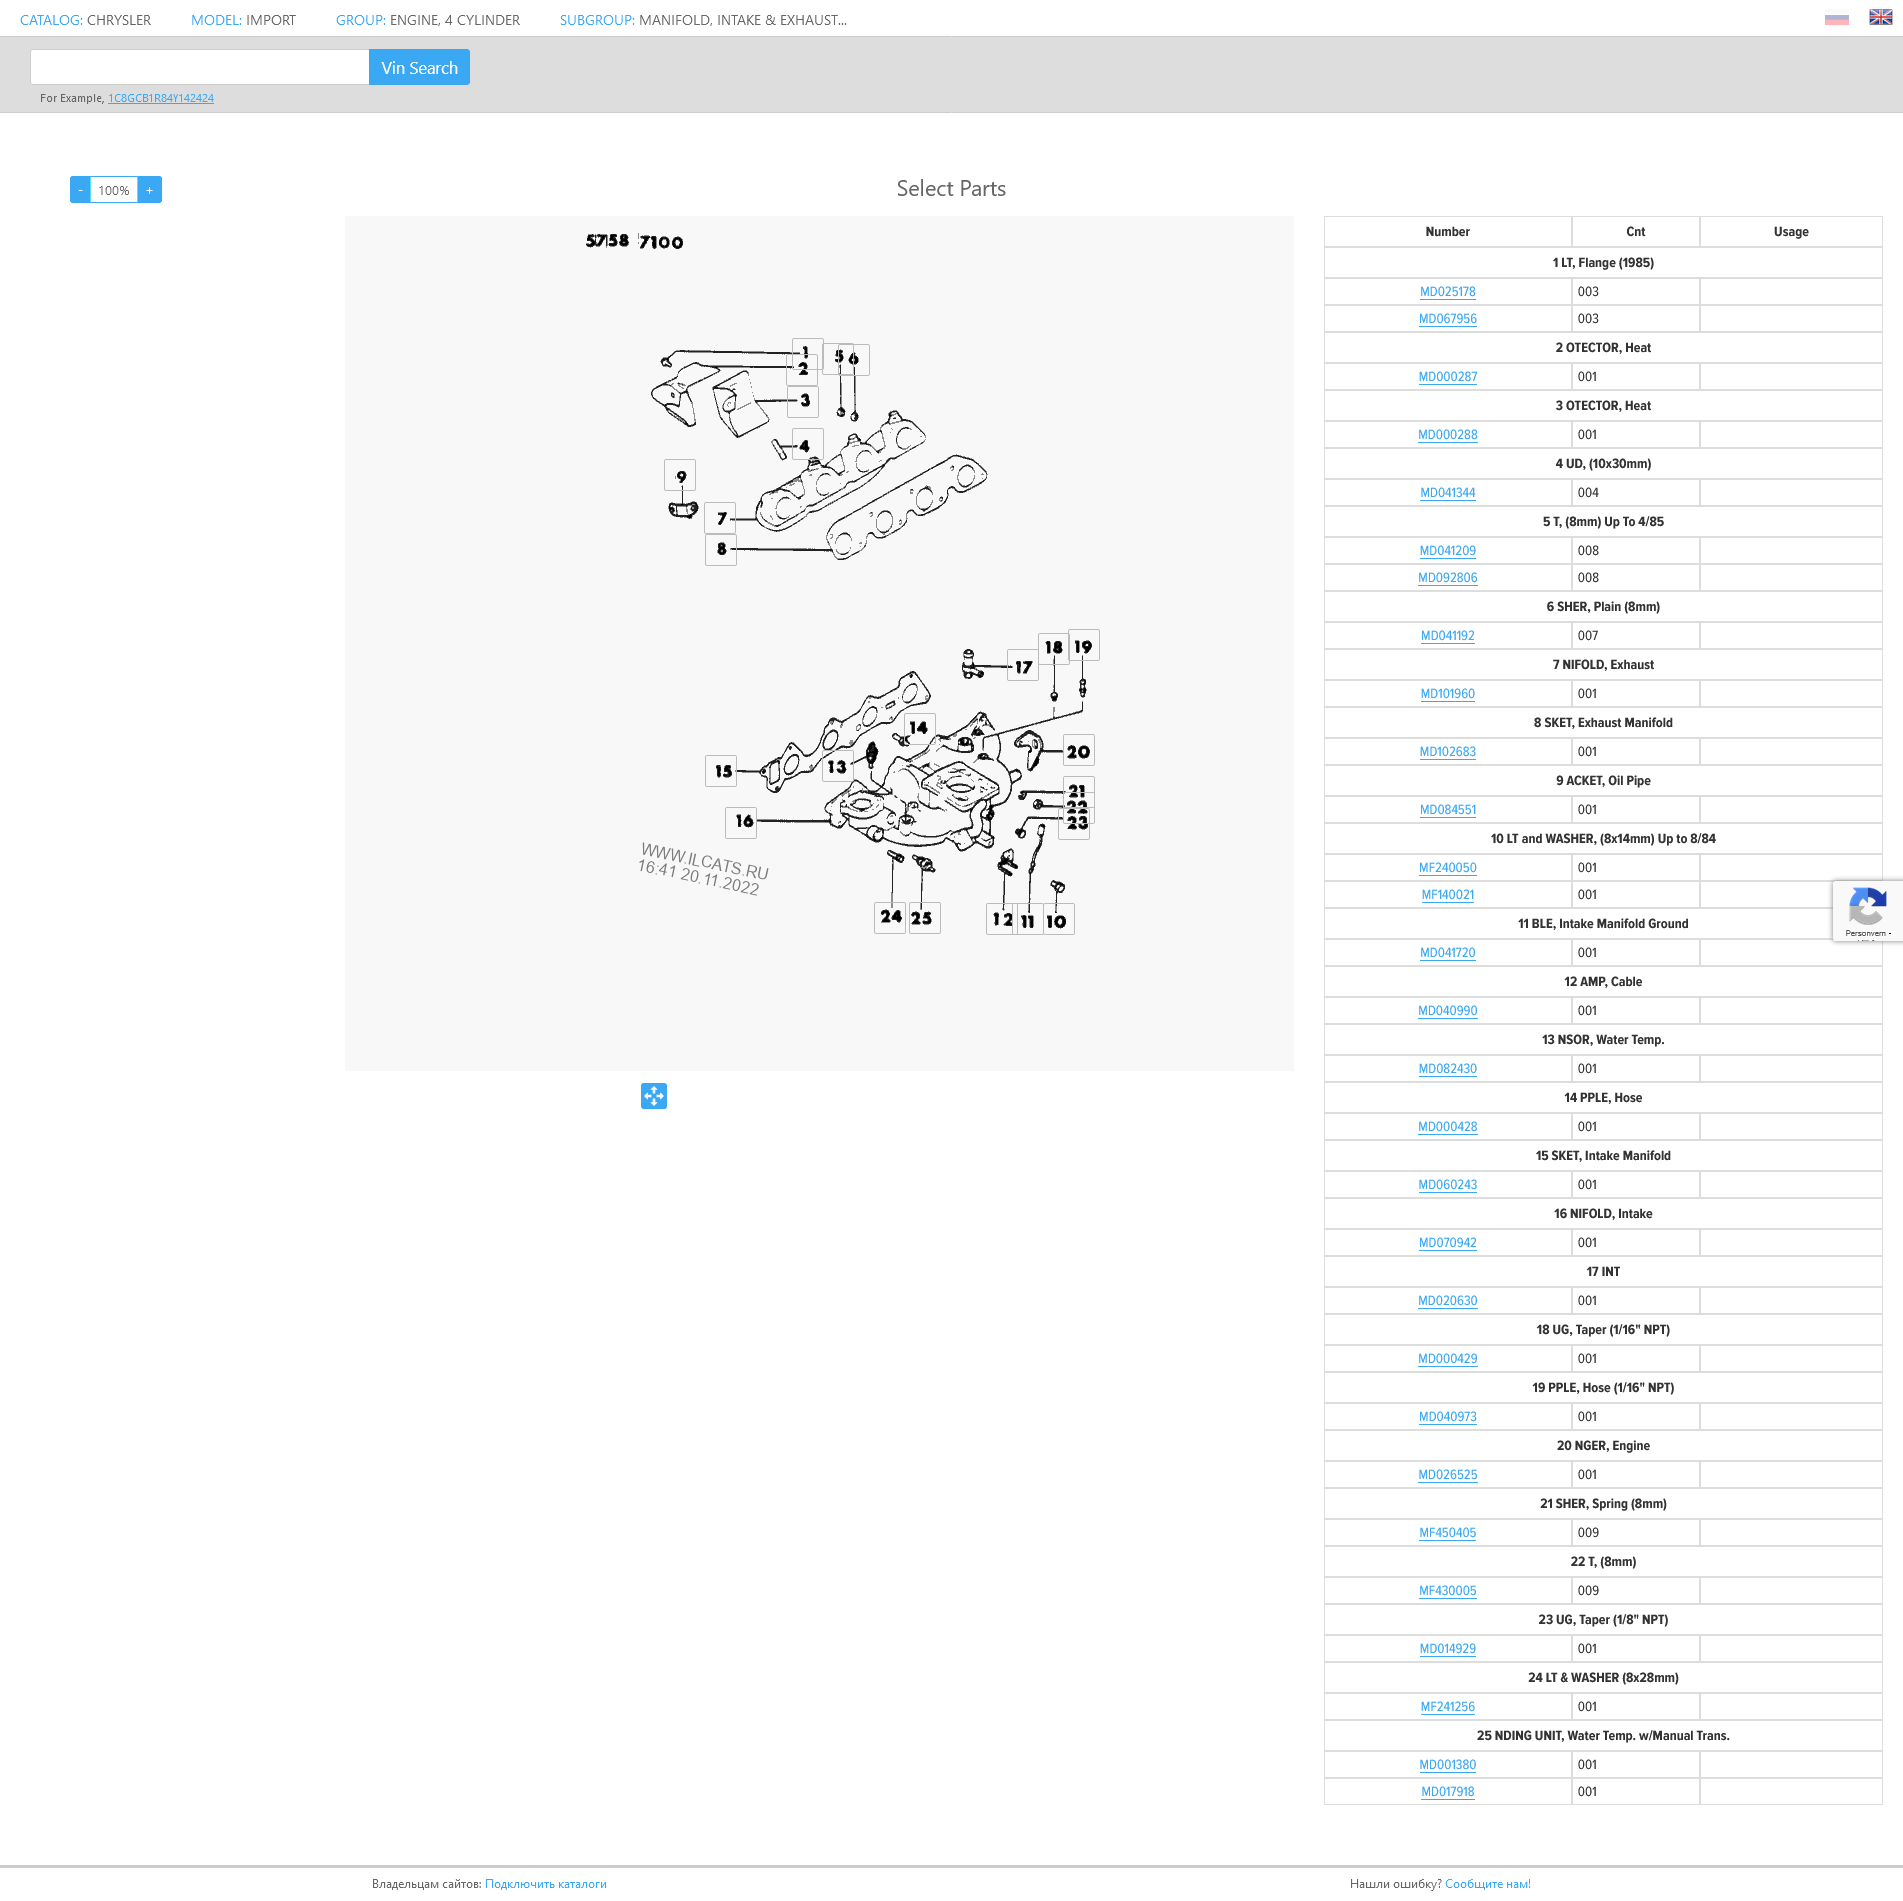
Task: Select callout 17 on the diagram
Action: point(1023,667)
